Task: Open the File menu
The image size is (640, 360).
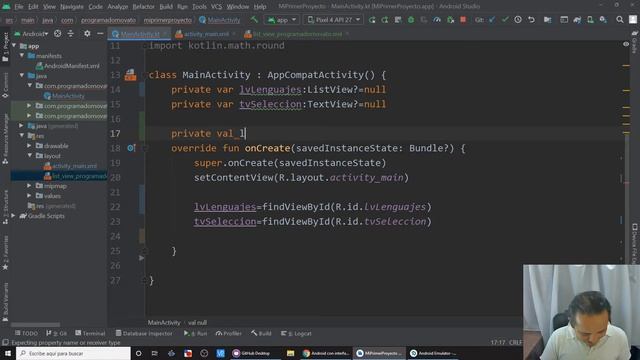Action: click(x=19, y=7)
